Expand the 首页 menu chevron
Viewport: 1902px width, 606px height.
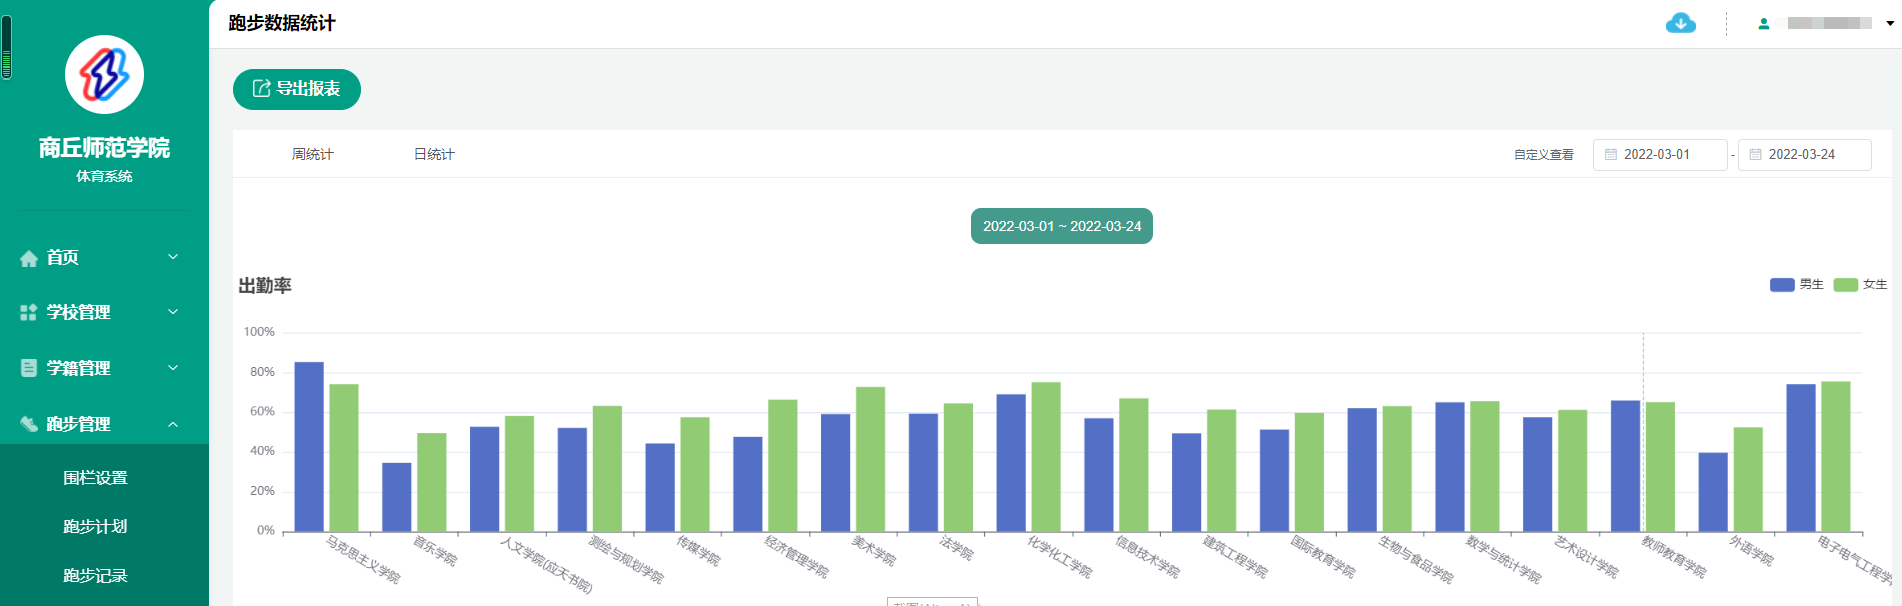click(173, 257)
